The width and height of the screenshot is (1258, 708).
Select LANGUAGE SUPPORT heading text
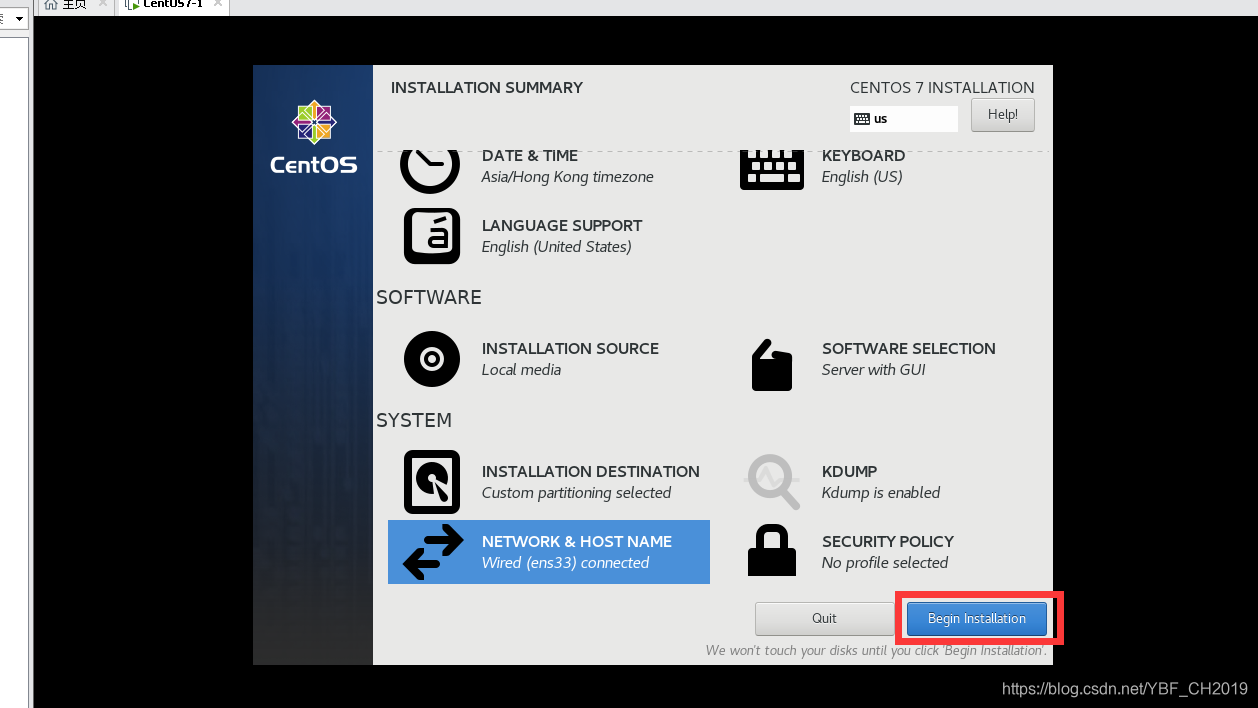point(562,226)
